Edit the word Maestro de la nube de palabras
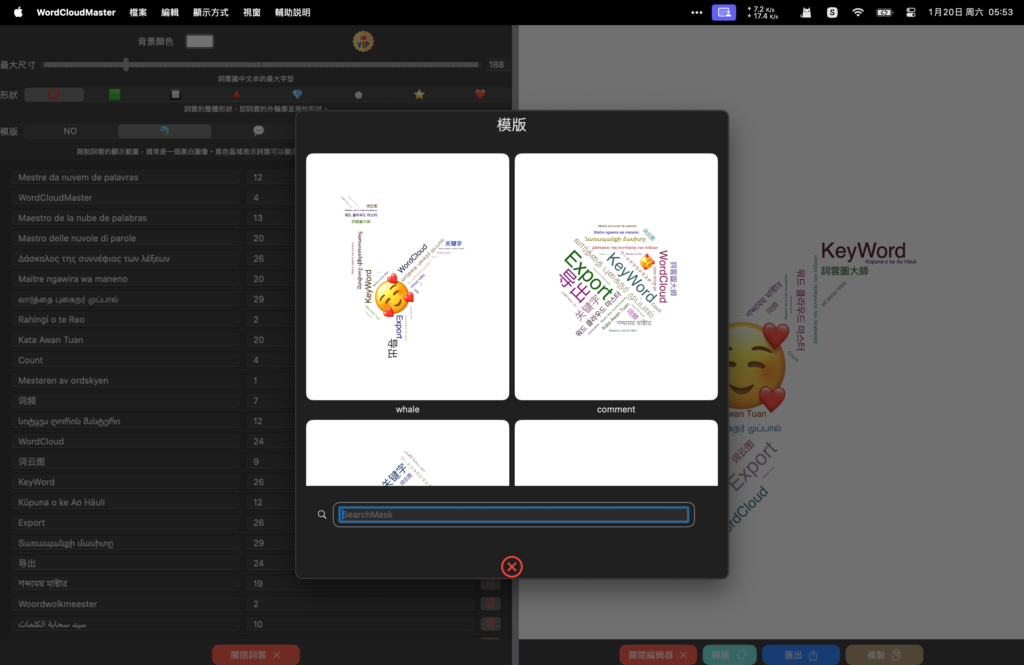The width and height of the screenshot is (1024, 665). (x=125, y=218)
